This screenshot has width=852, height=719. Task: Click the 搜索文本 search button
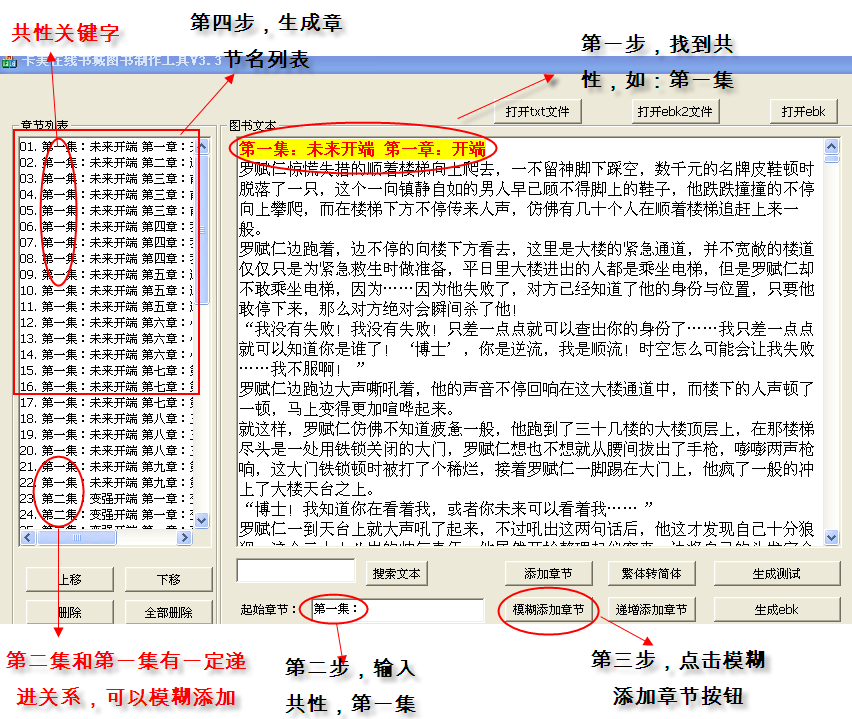(397, 574)
